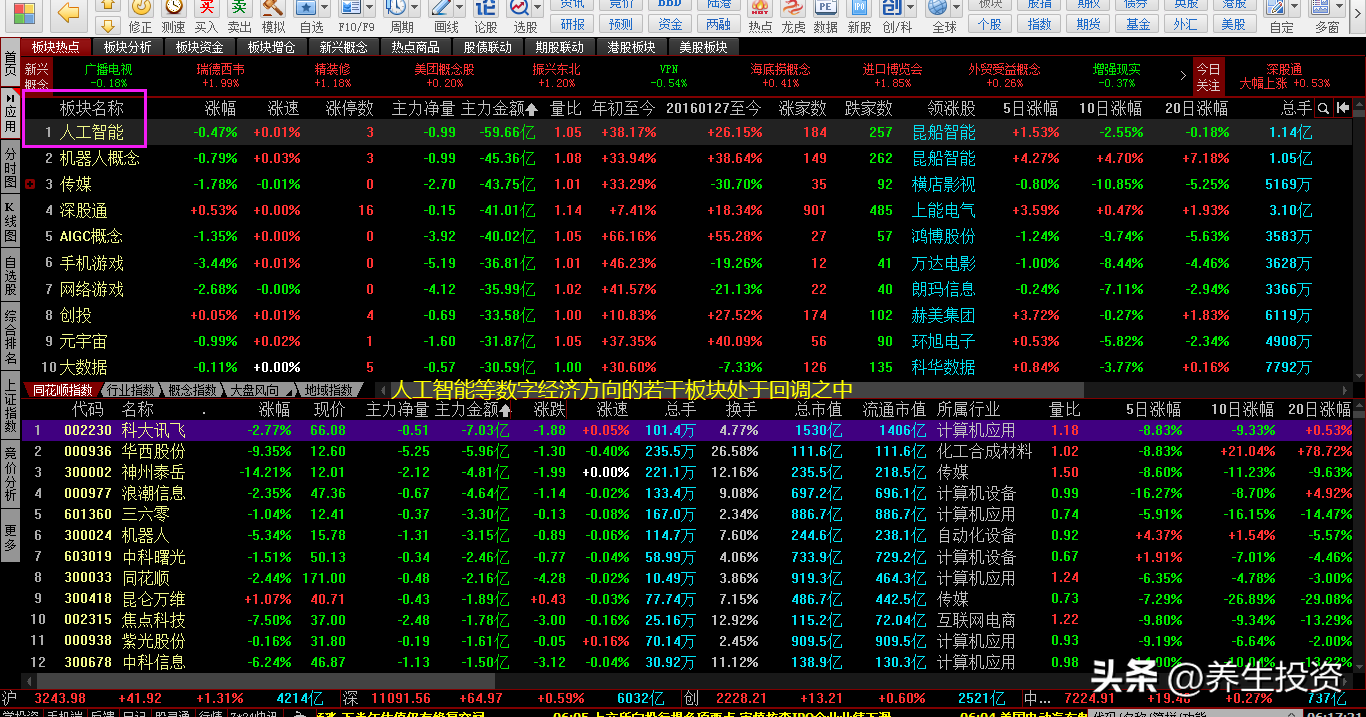The image size is (1366, 717).
Task: Click the yellow back arrow icon
Action: point(68,13)
